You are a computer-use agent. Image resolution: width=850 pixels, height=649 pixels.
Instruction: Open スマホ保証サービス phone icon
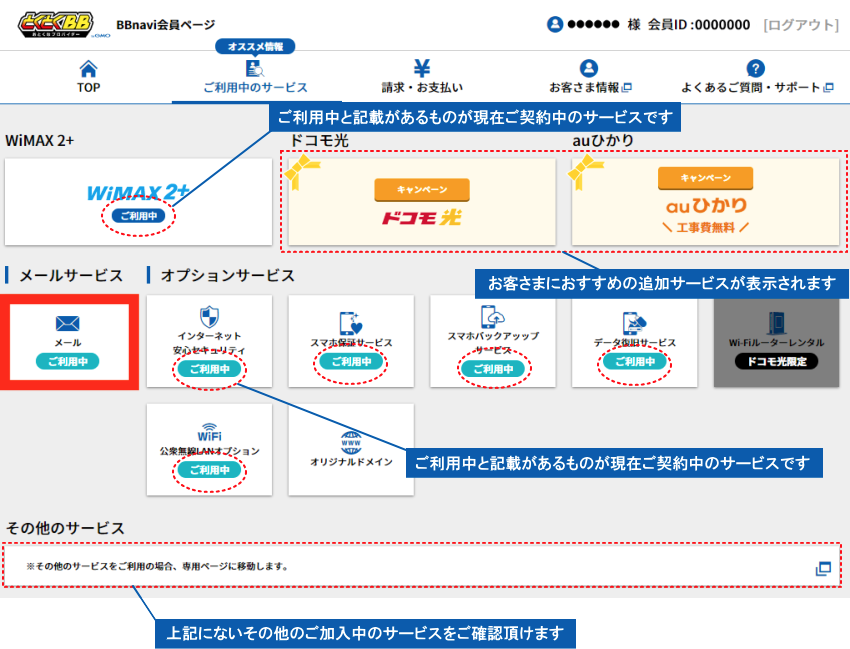(x=351, y=323)
